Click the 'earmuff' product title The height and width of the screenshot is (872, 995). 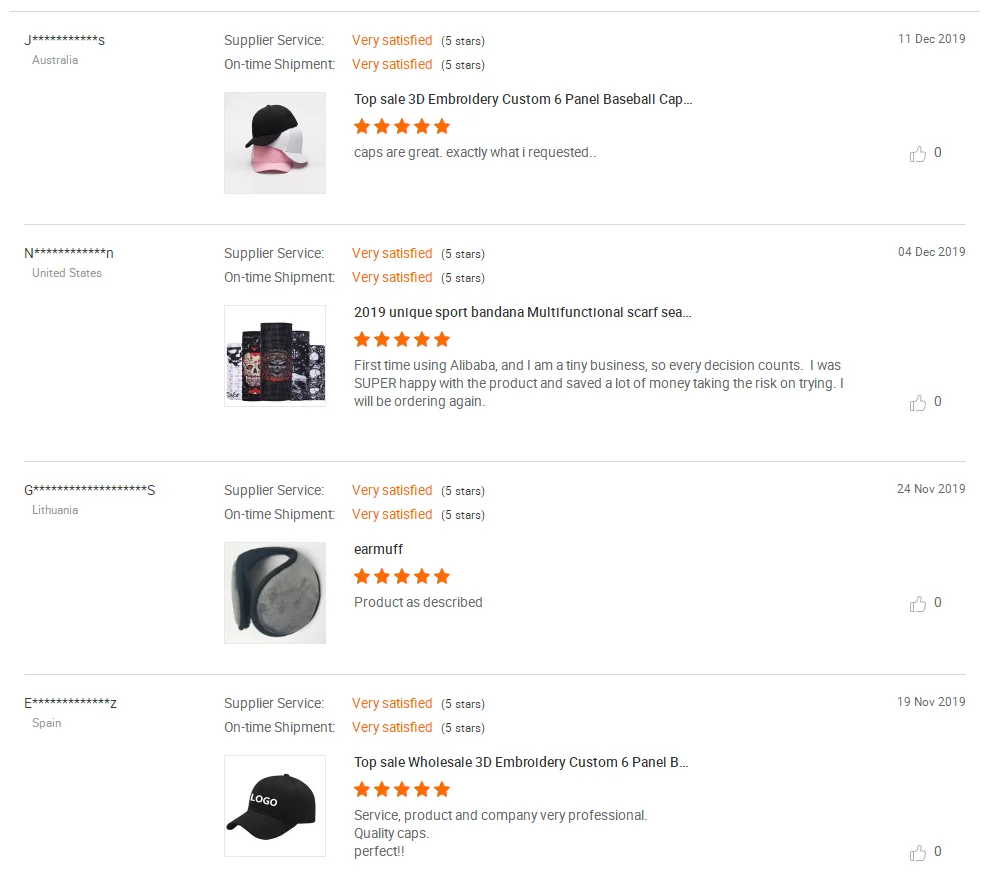(x=378, y=550)
